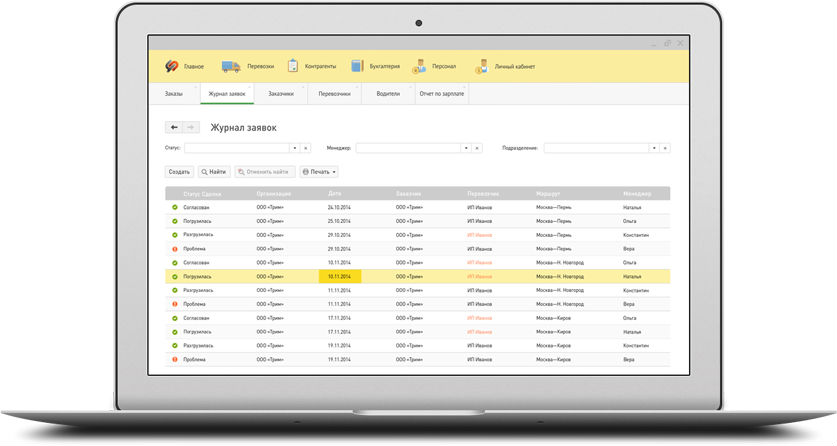Click green status icon of Согласован 24.10.2014 row
The image size is (837, 446).
pyautogui.click(x=175, y=207)
